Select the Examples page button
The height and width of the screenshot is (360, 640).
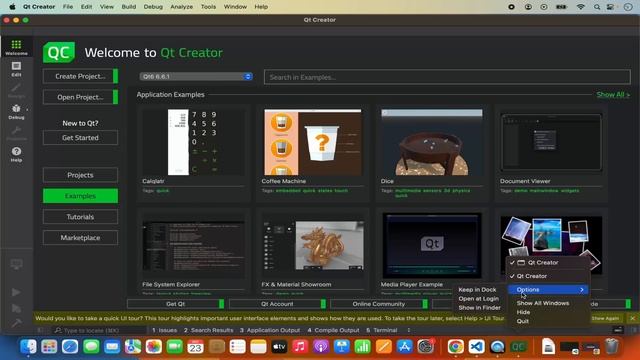[80, 196]
